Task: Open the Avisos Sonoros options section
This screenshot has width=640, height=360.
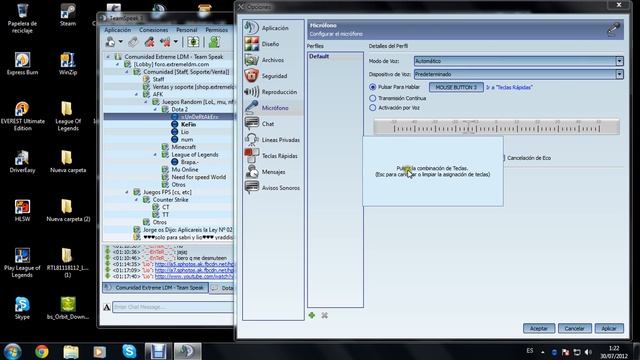Action: (x=273, y=188)
